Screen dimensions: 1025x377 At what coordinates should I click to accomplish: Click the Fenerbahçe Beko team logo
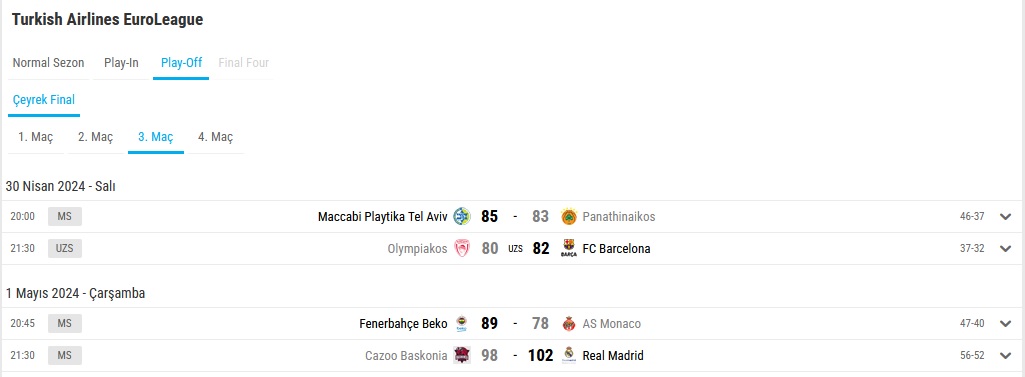point(462,323)
